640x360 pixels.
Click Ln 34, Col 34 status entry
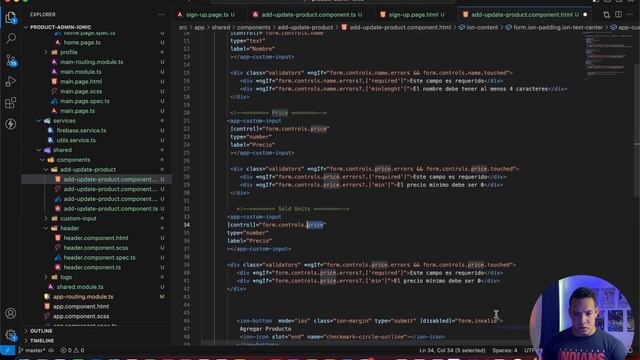tap(452, 350)
